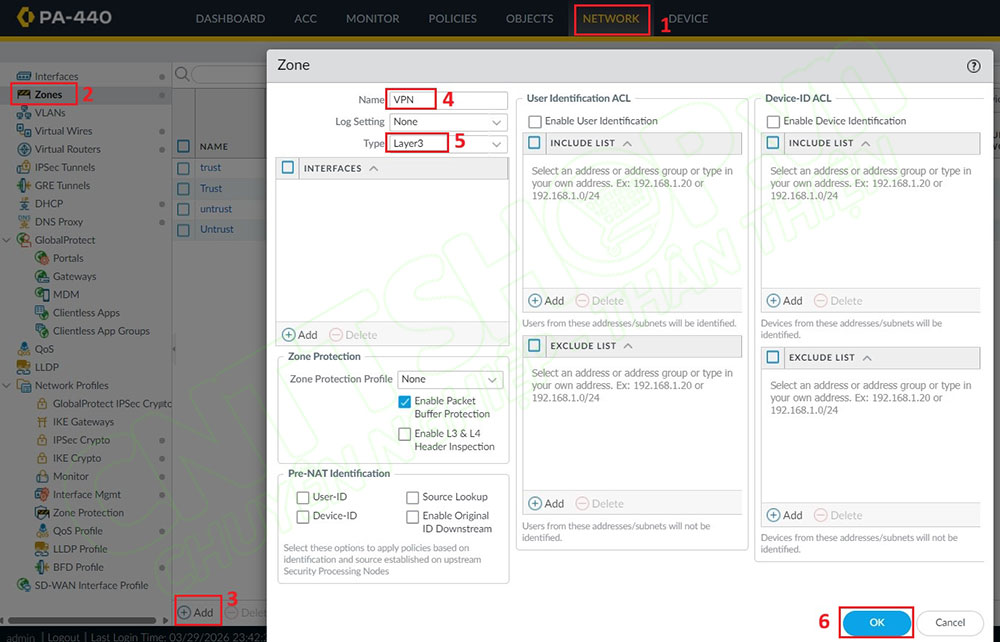Toggle Enable Packet Buffer Protection
Screen dimensions: 1000x642
click(x=404, y=401)
